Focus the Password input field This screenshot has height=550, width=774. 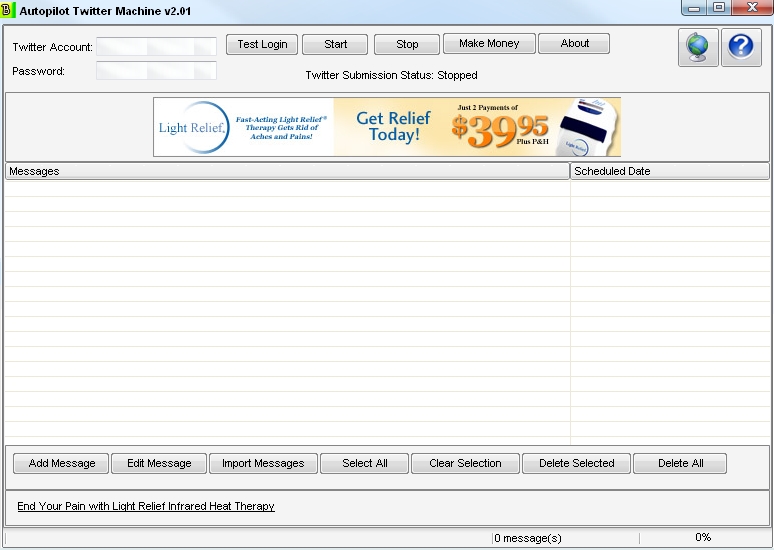[156, 71]
